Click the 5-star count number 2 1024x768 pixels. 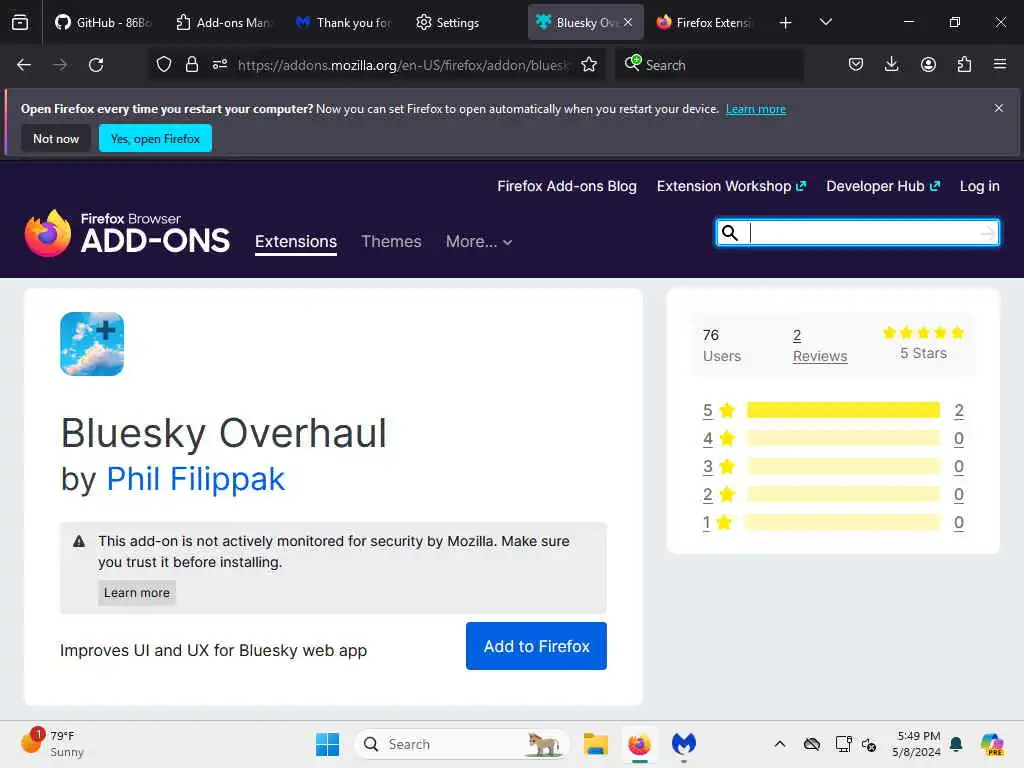pyautogui.click(x=958, y=411)
